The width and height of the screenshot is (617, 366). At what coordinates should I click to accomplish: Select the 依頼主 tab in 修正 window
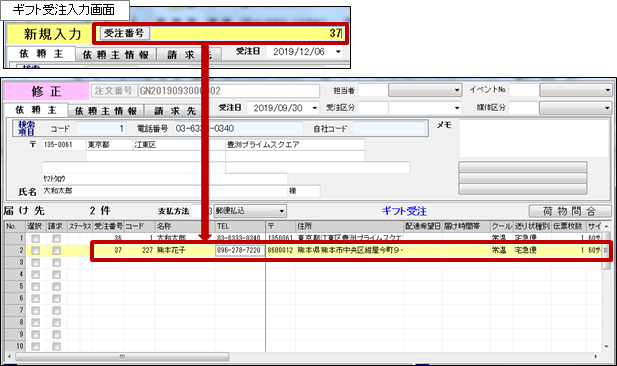click(x=36, y=110)
